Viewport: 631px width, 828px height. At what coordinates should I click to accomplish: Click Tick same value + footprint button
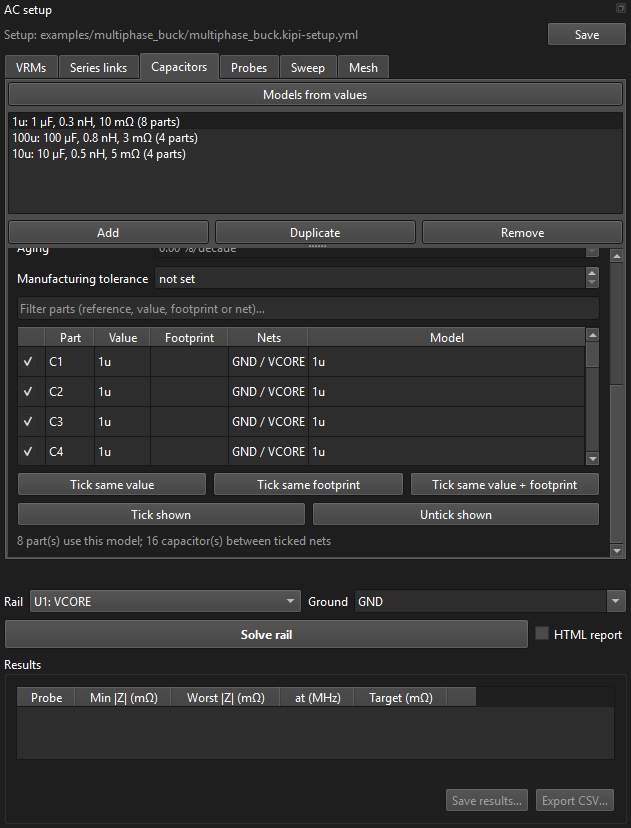[505, 485]
